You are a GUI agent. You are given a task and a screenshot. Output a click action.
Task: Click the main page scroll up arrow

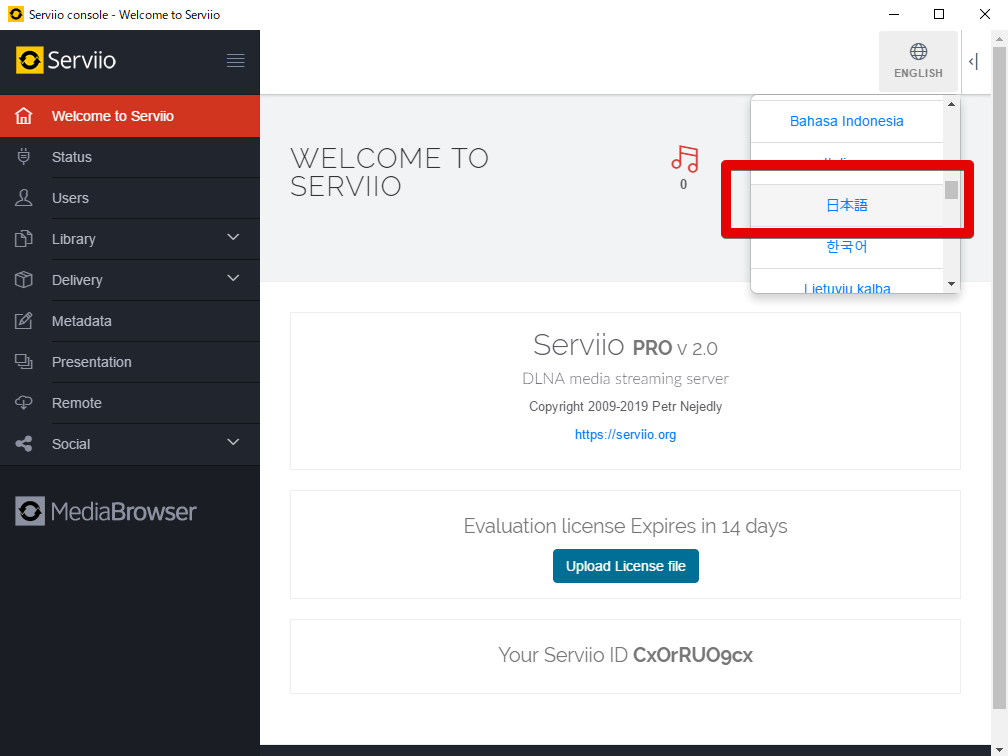click(999, 39)
